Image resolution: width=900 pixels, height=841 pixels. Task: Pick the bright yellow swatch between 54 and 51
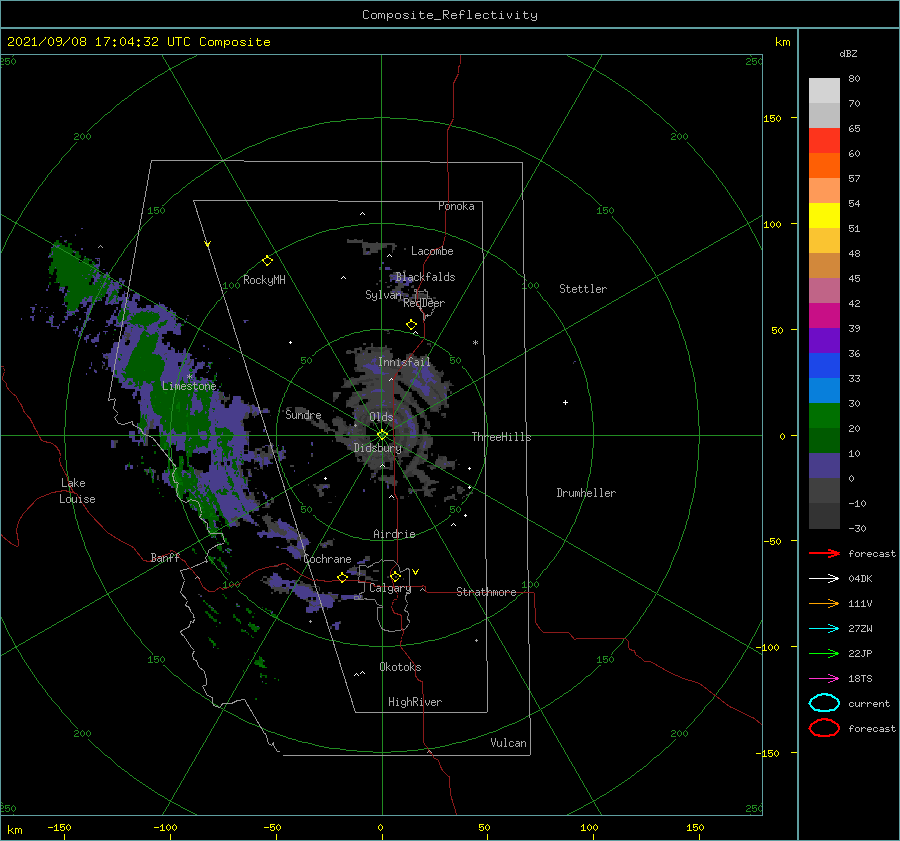tap(824, 216)
